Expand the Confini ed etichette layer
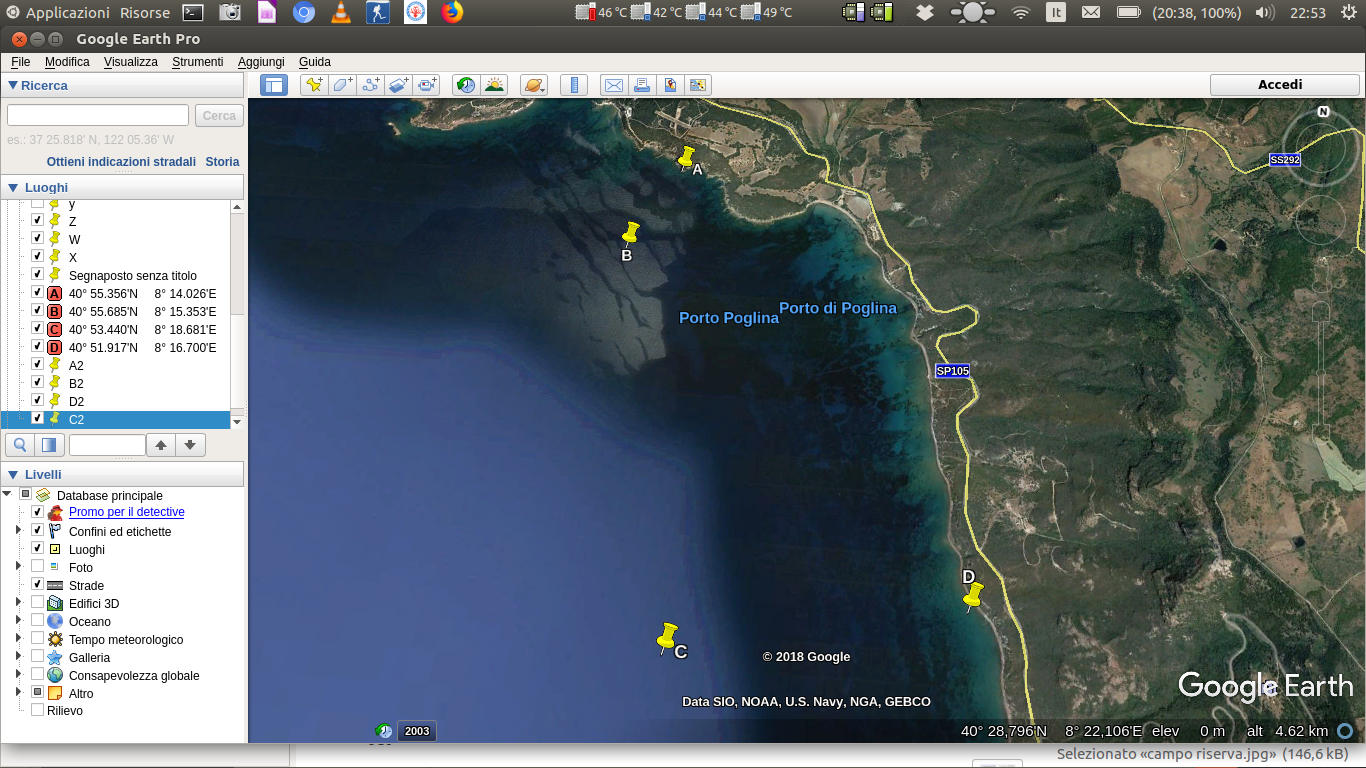1366x768 pixels. tap(18, 530)
